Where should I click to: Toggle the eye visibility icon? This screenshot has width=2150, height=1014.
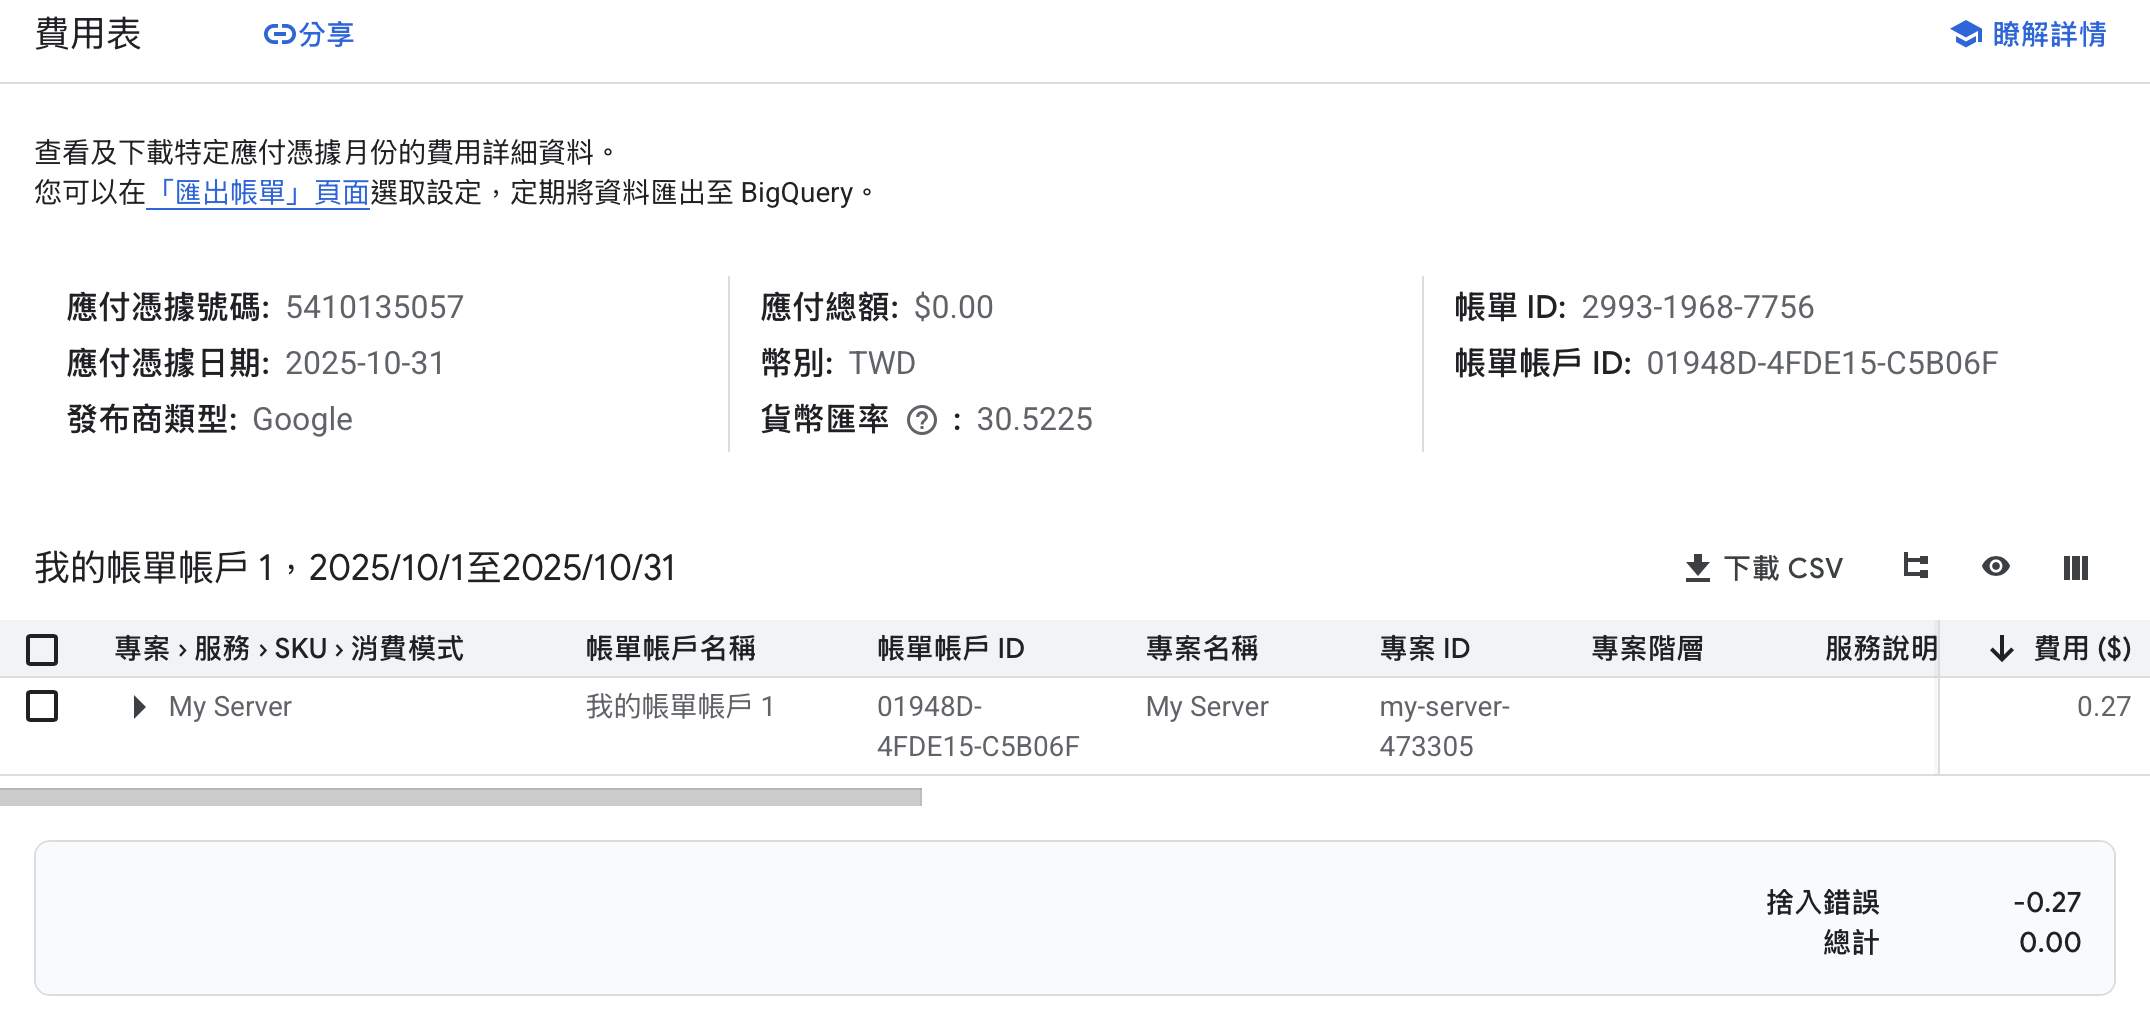tap(1995, 567)
